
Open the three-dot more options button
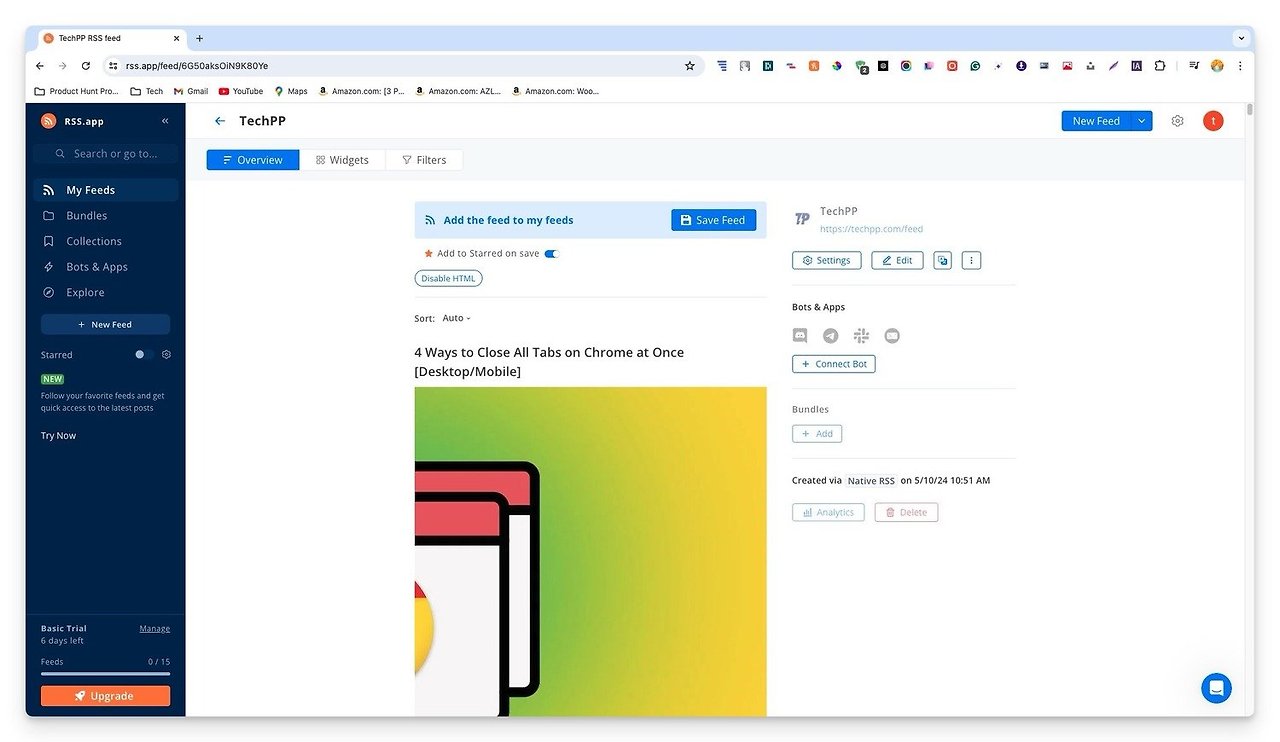pos(971,260)
